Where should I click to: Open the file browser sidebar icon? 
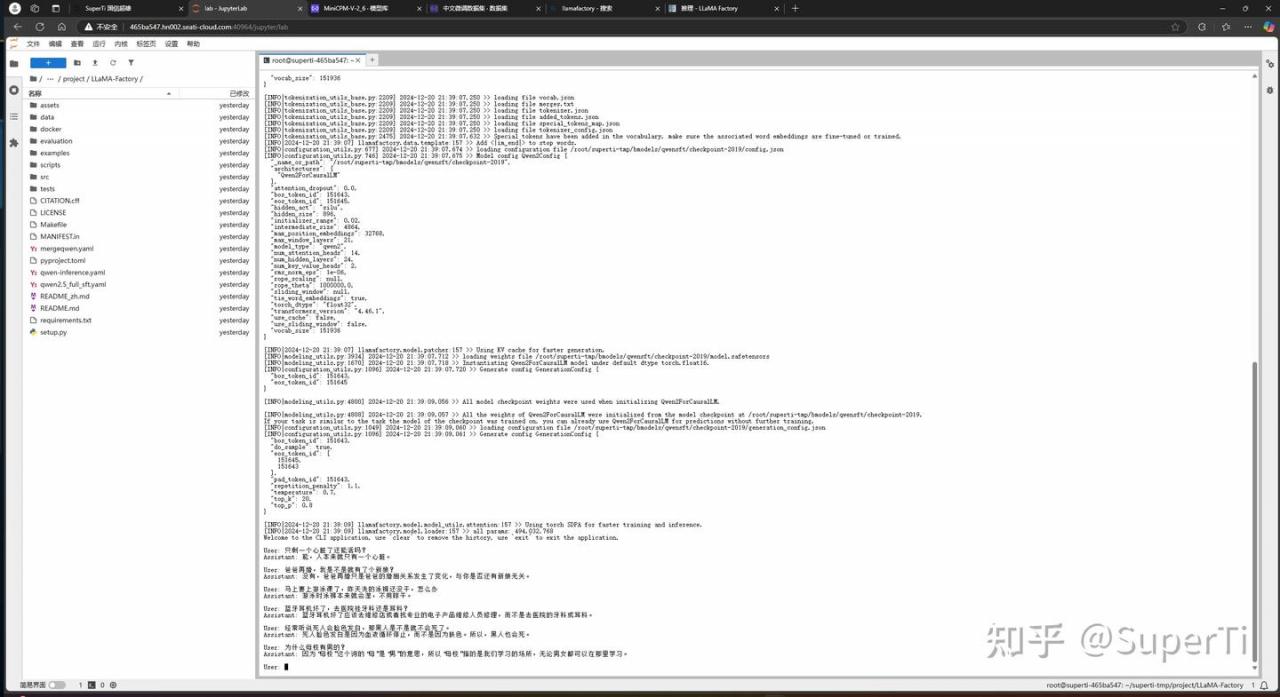(x=14, y=63)
